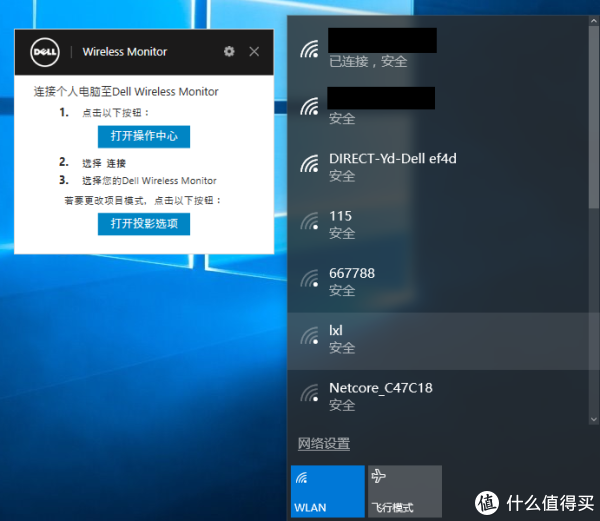The height and width of the screenshot is (521, 600).
Task: Click the Dell logo in the title bar
Action: point(45,52)
